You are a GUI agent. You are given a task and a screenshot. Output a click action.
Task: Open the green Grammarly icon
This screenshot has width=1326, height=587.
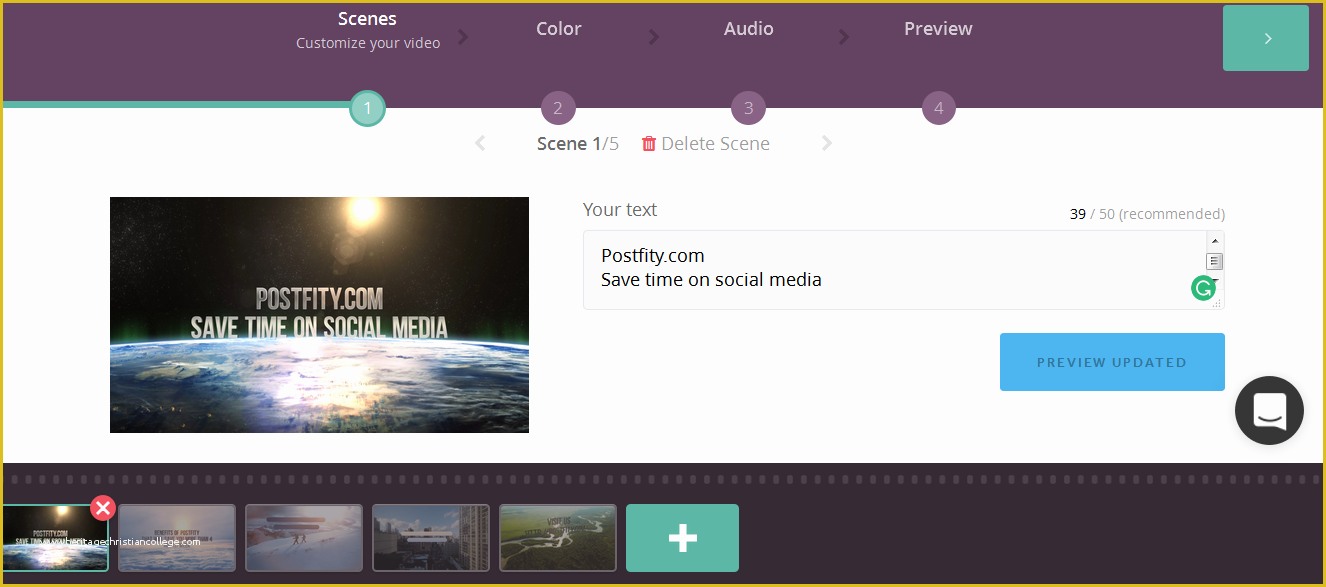(x=1203, y=288)
